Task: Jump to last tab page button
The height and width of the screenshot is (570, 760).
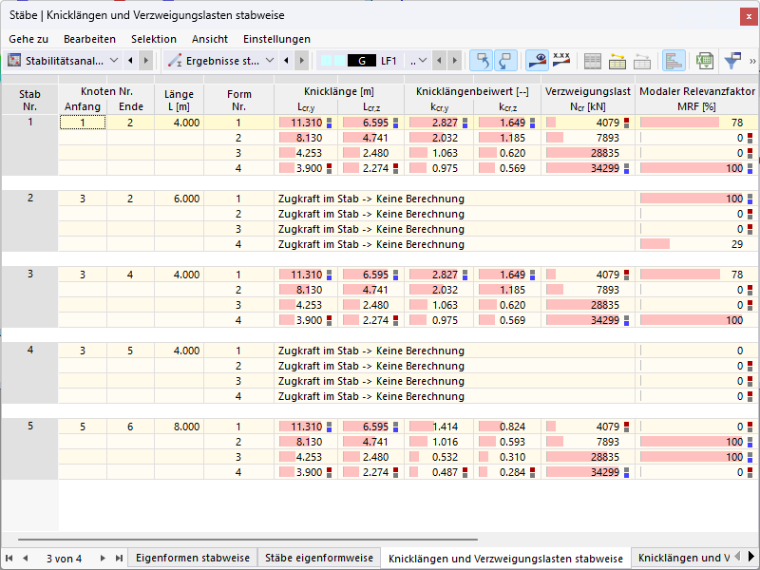Action: pos(119,558)
